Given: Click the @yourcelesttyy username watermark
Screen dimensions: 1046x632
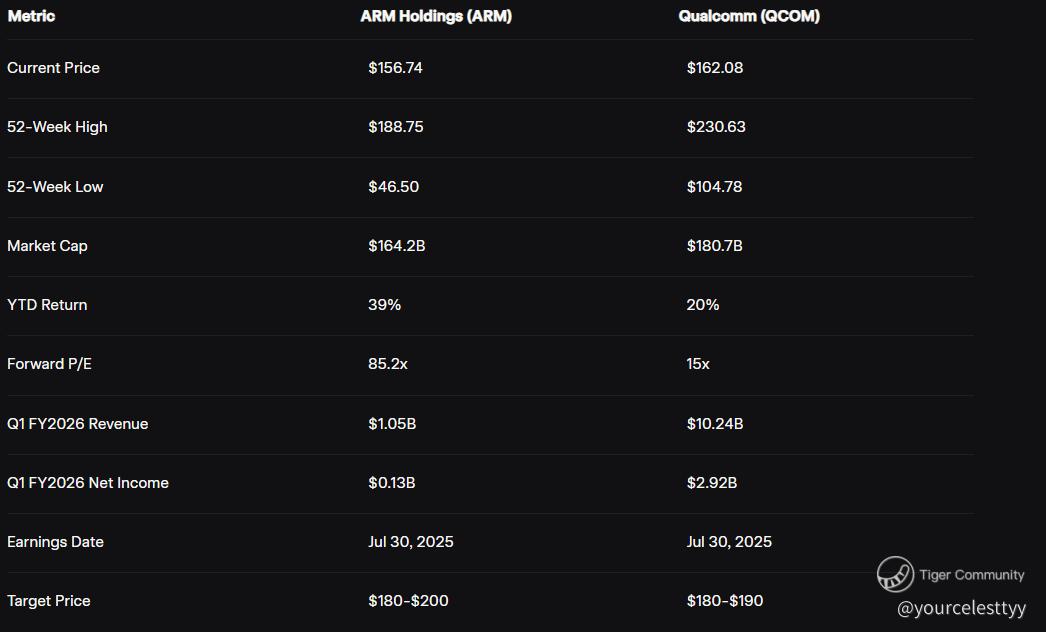Looking at the screenshot, I should point(961,607).
